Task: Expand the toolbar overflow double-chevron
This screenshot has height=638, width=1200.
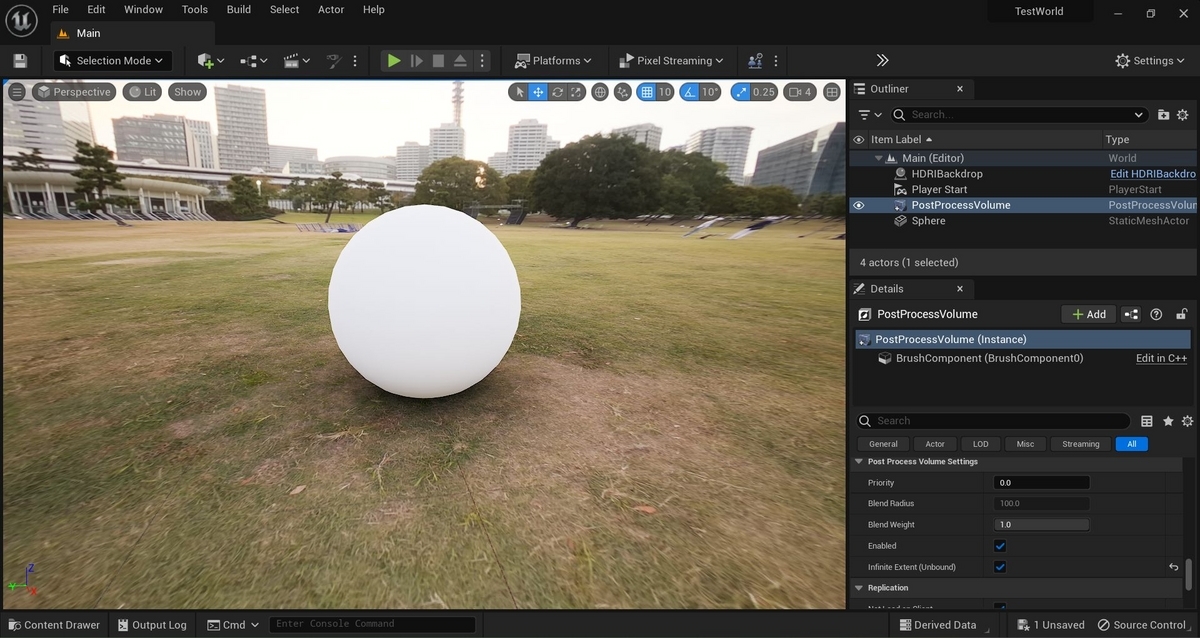Action: (882, 61)
